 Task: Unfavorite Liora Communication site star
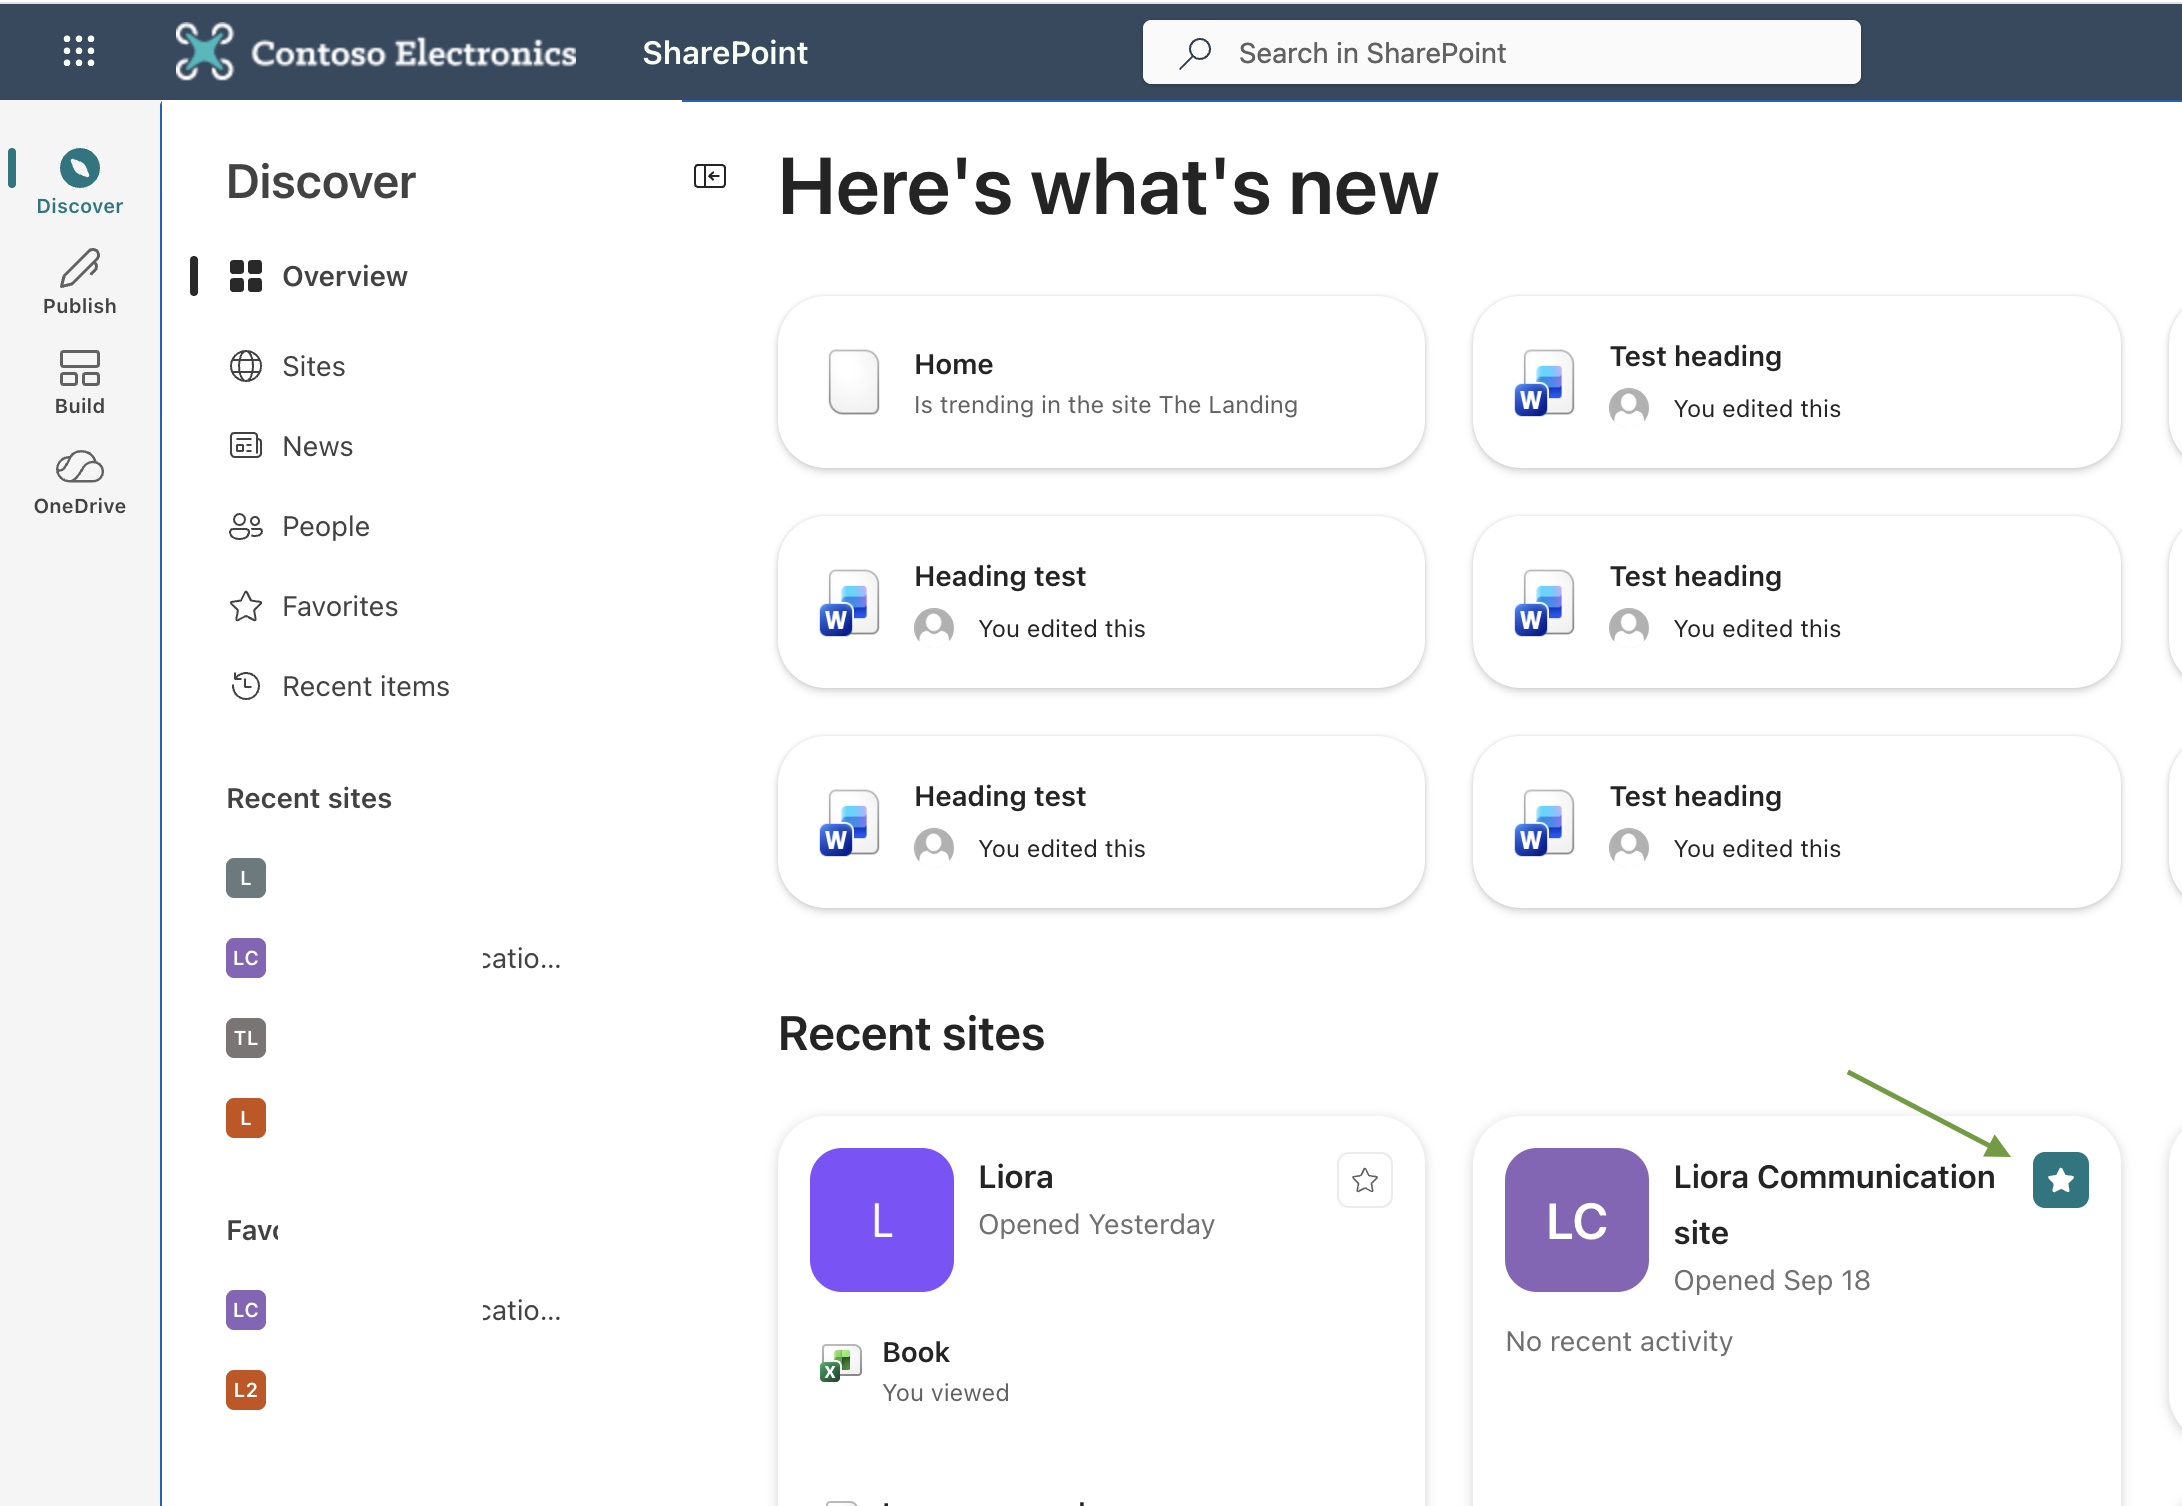click(x=2060, y=1180)
